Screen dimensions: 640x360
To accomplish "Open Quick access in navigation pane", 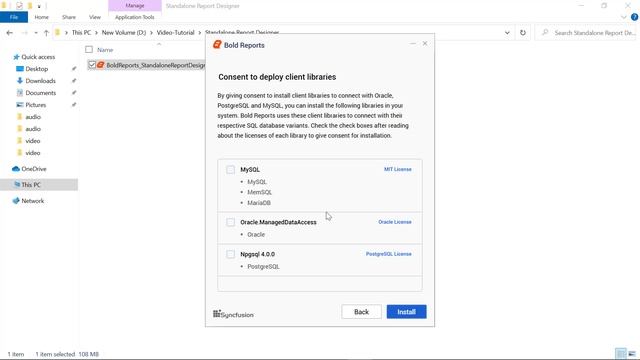I will coord(38,57).
